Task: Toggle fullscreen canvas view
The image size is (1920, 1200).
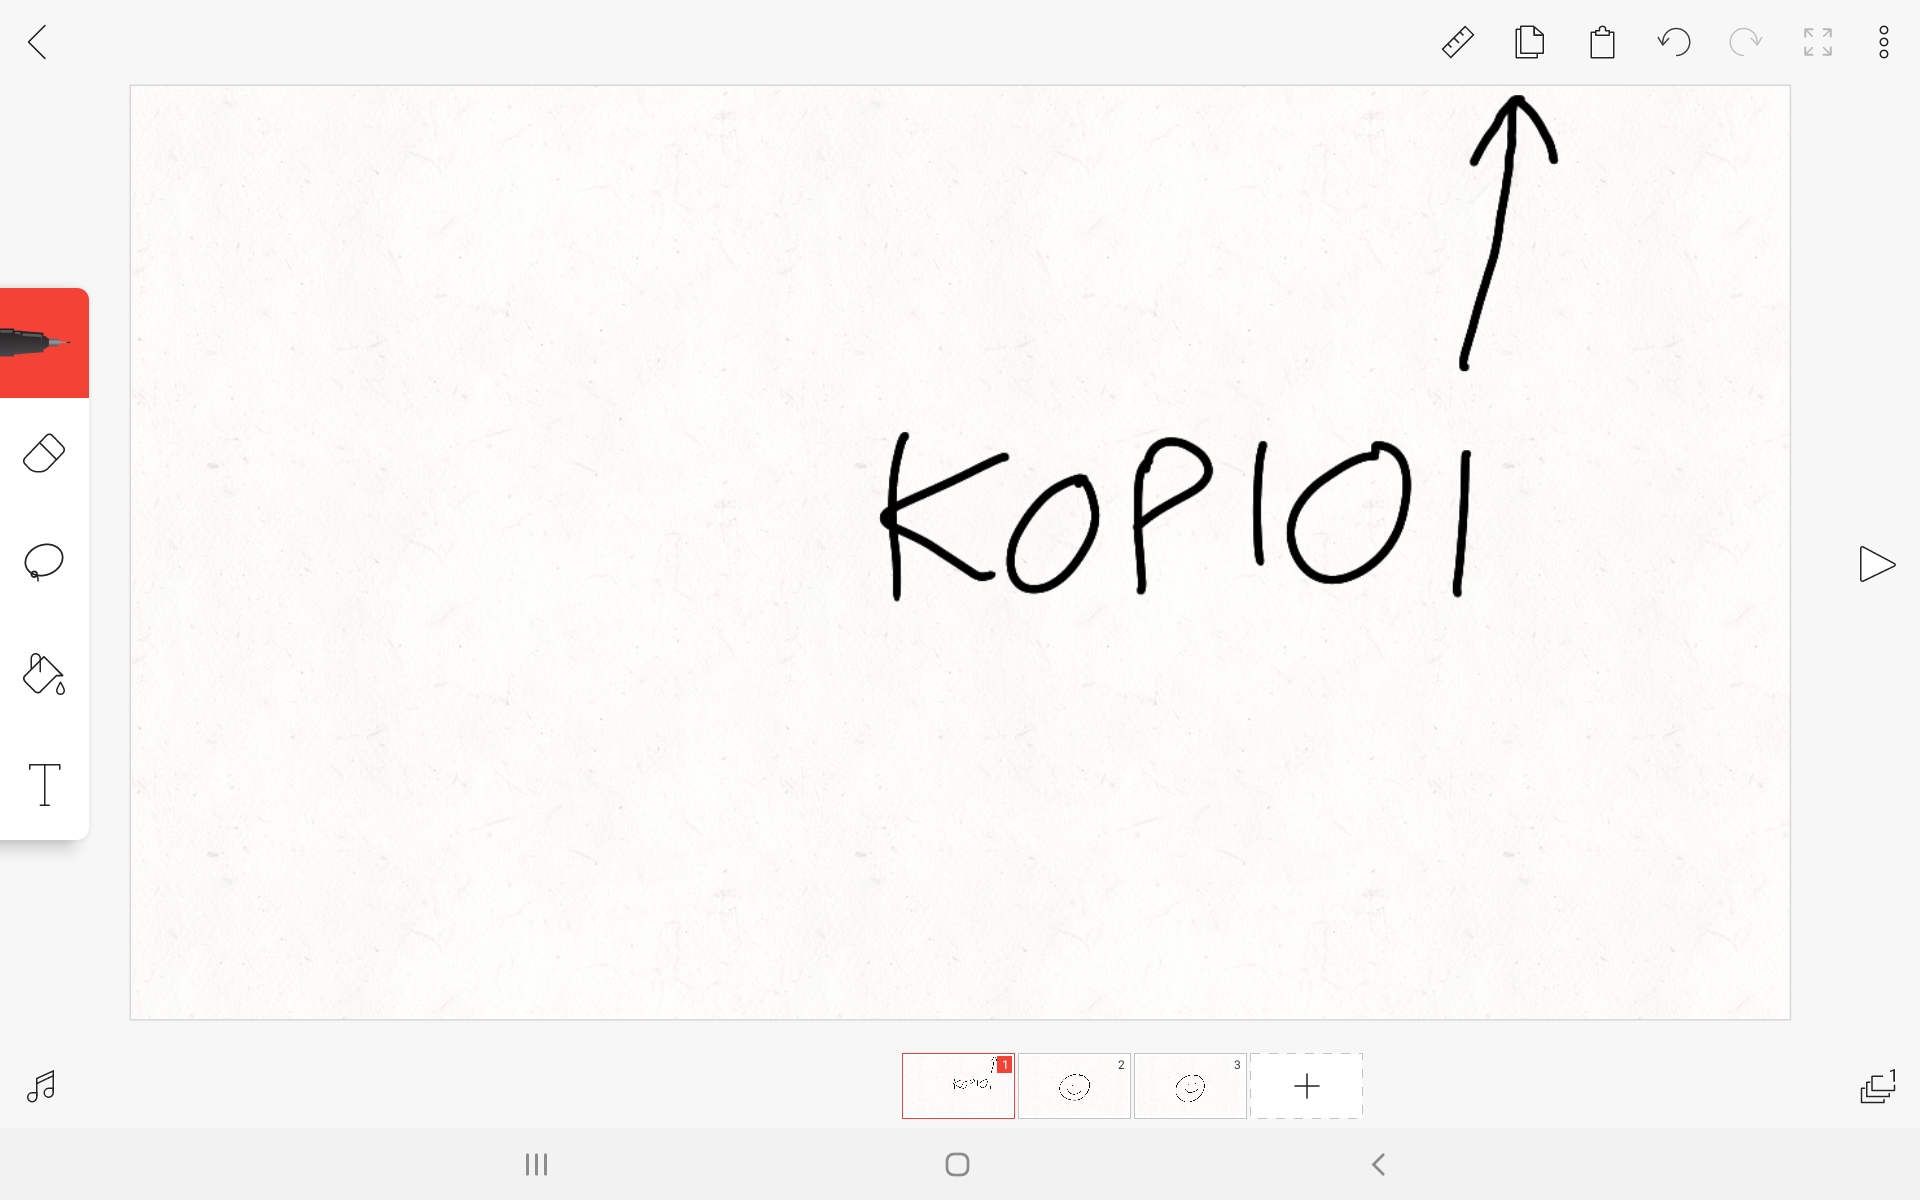Action: point(1818,42)
